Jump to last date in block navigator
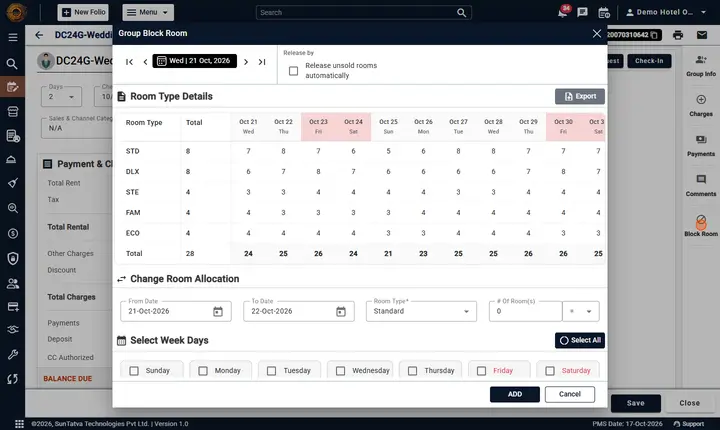The width and height of the screenshot is (720, 430). point(262,62)
